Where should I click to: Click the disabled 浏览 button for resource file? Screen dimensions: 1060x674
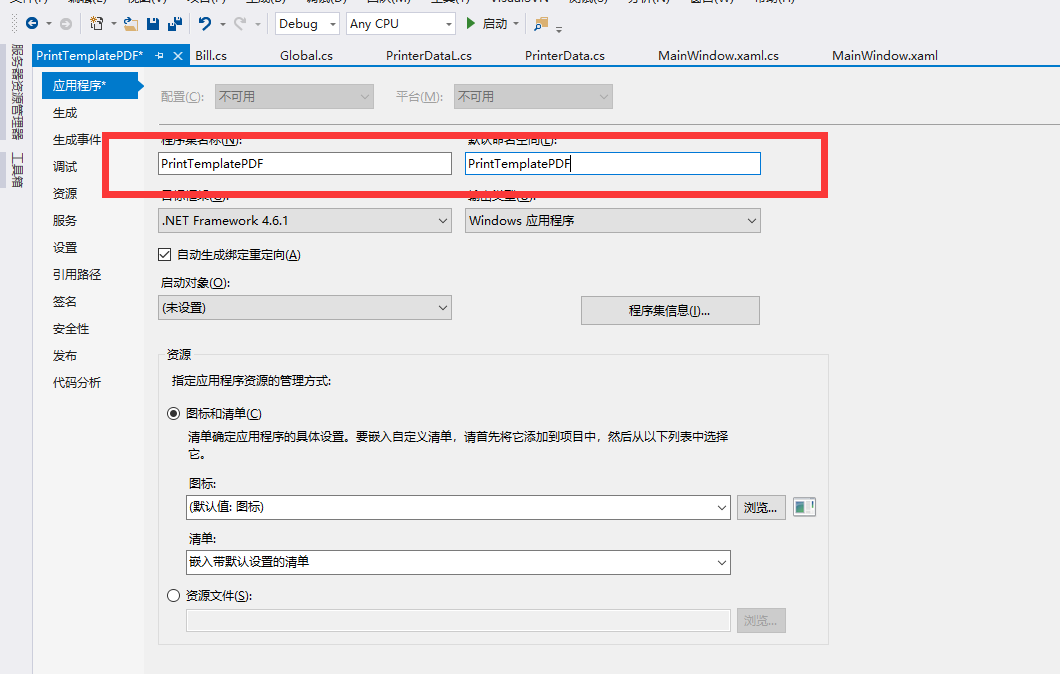[761, 621]
